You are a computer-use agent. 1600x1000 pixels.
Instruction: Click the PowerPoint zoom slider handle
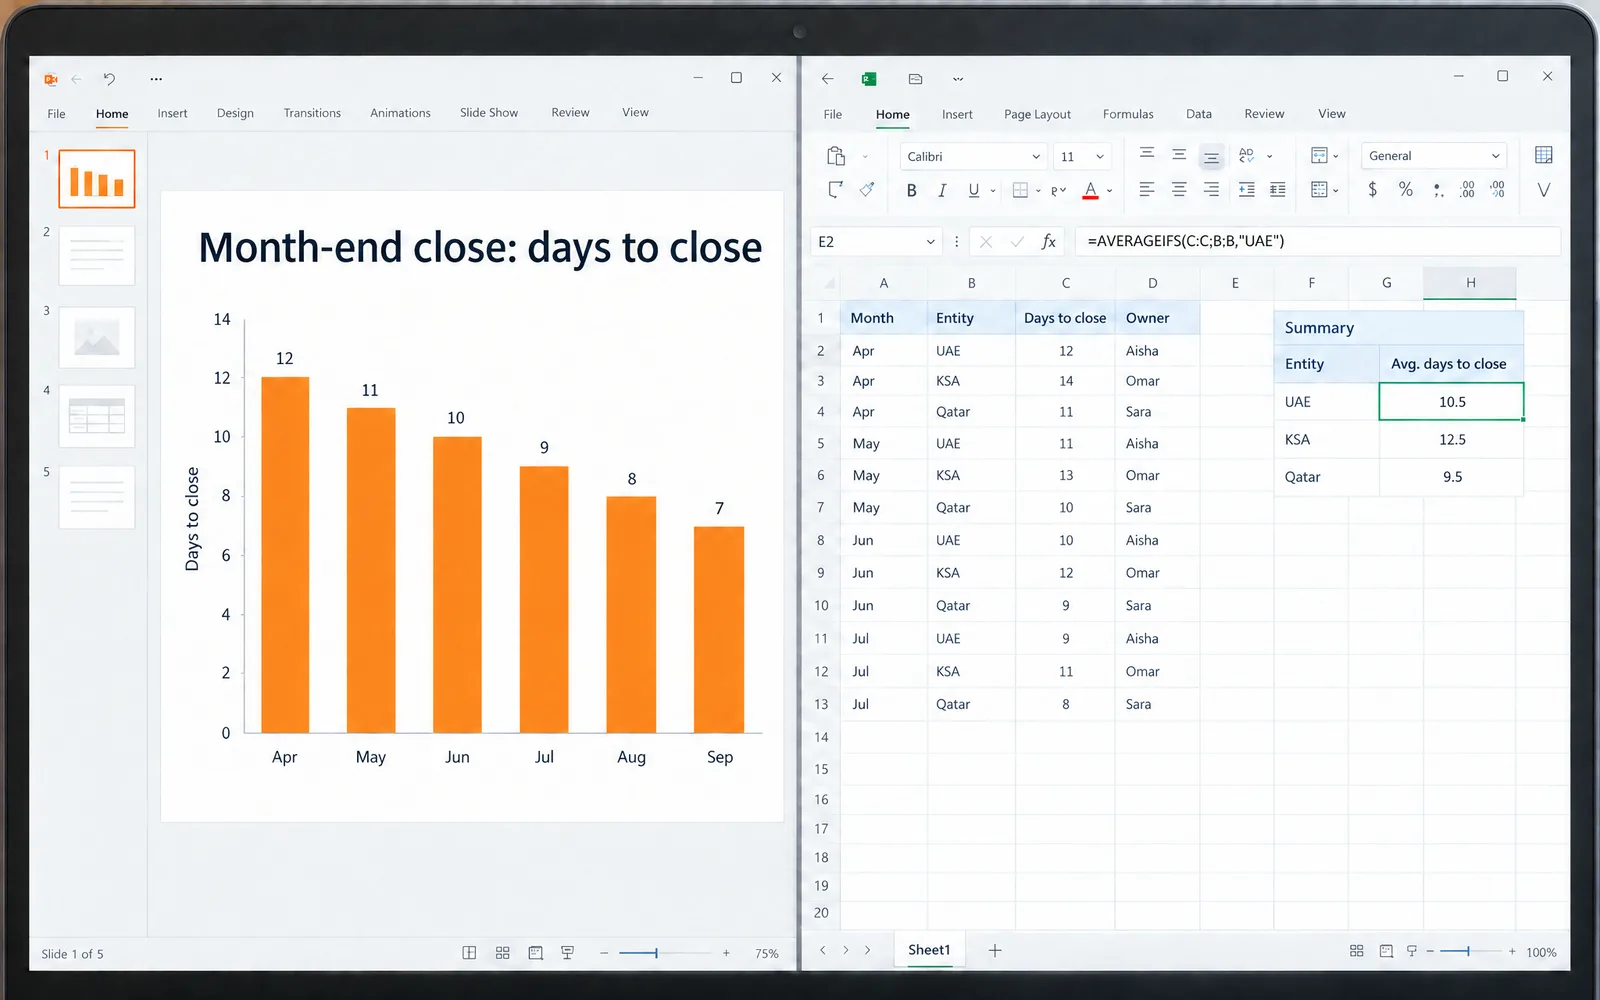pyautogui.click(x=656, y=953)
